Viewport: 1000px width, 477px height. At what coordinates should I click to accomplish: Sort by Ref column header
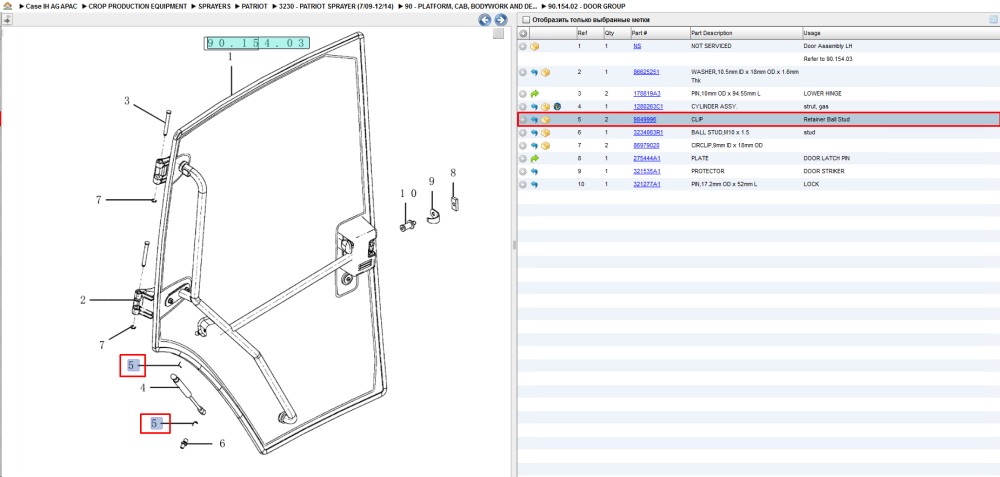[x=583, y=33]
